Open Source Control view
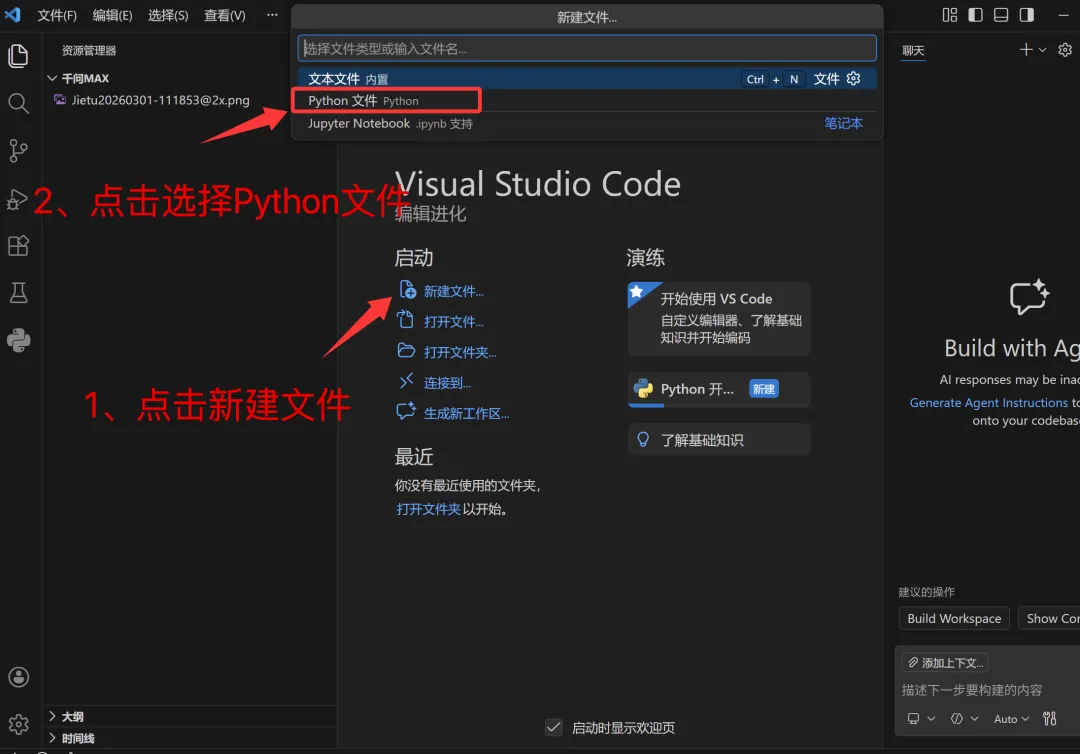The height and width of the screenshot is (754, 1080). (18, 151)
